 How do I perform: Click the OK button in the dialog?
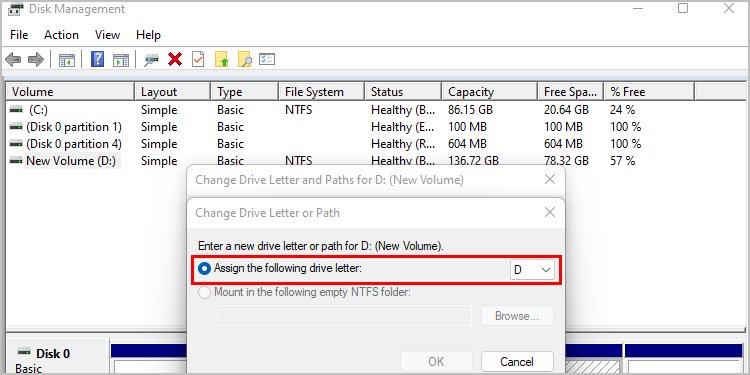coord(436,362)
